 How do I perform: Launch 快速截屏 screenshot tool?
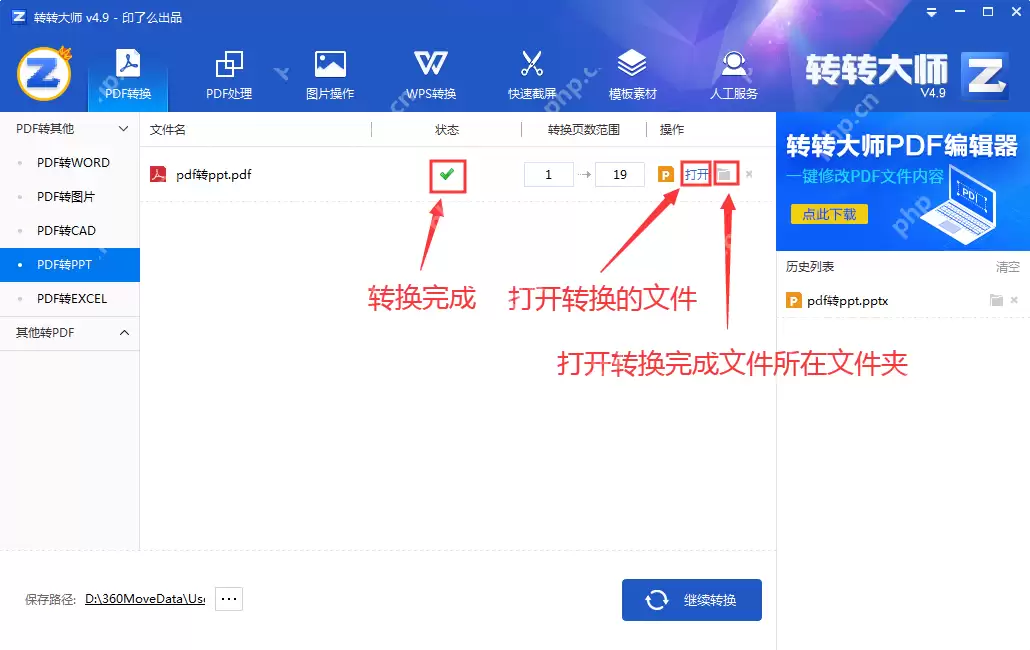531,75
